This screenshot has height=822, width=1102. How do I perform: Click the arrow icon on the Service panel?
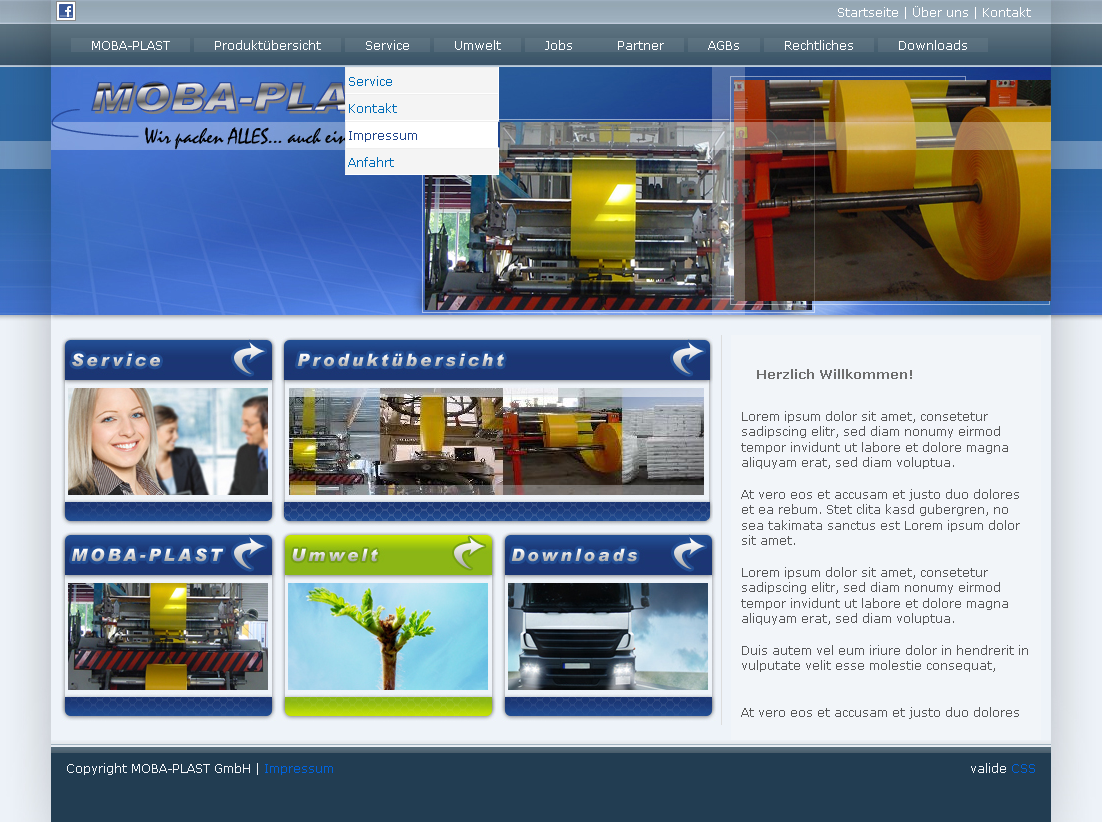coord(248,359)
